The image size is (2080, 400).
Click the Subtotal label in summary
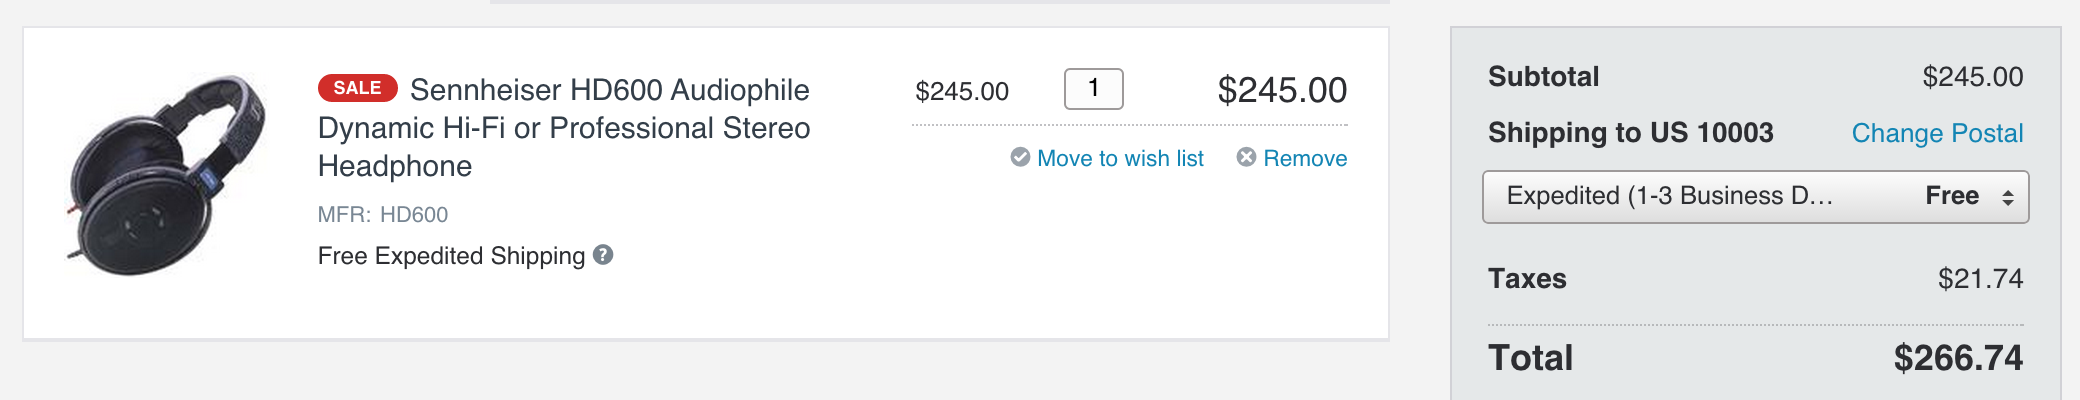(x=1543, y=76)
